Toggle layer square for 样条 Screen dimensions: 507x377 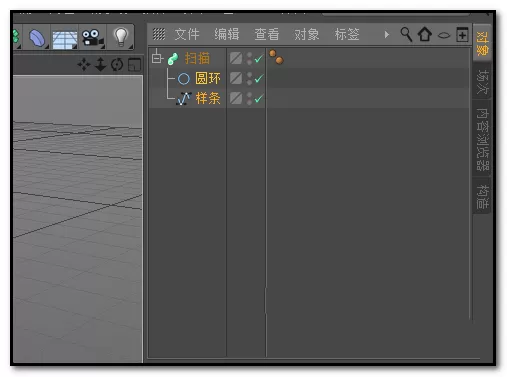coord(236,98)
